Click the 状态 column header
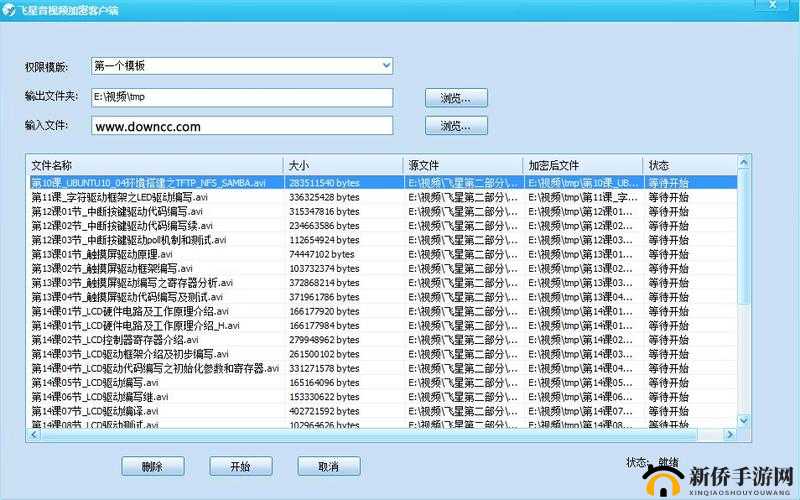Image resolution: width=800 pixels, height=500 pixels. 690,165
